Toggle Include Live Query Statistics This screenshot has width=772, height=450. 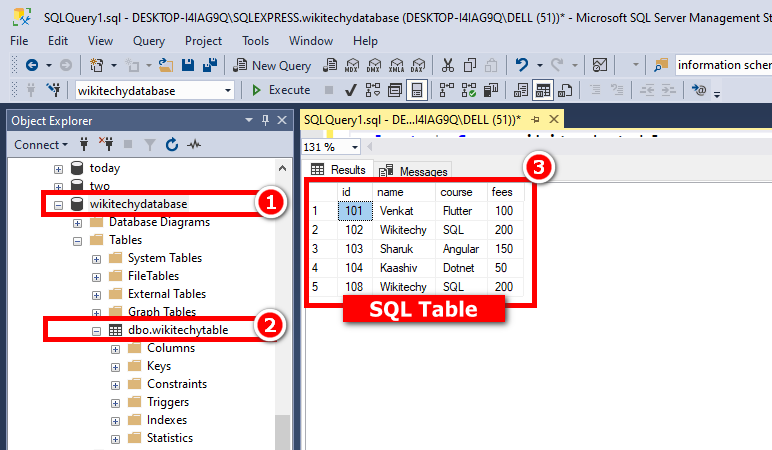point(469,90)
